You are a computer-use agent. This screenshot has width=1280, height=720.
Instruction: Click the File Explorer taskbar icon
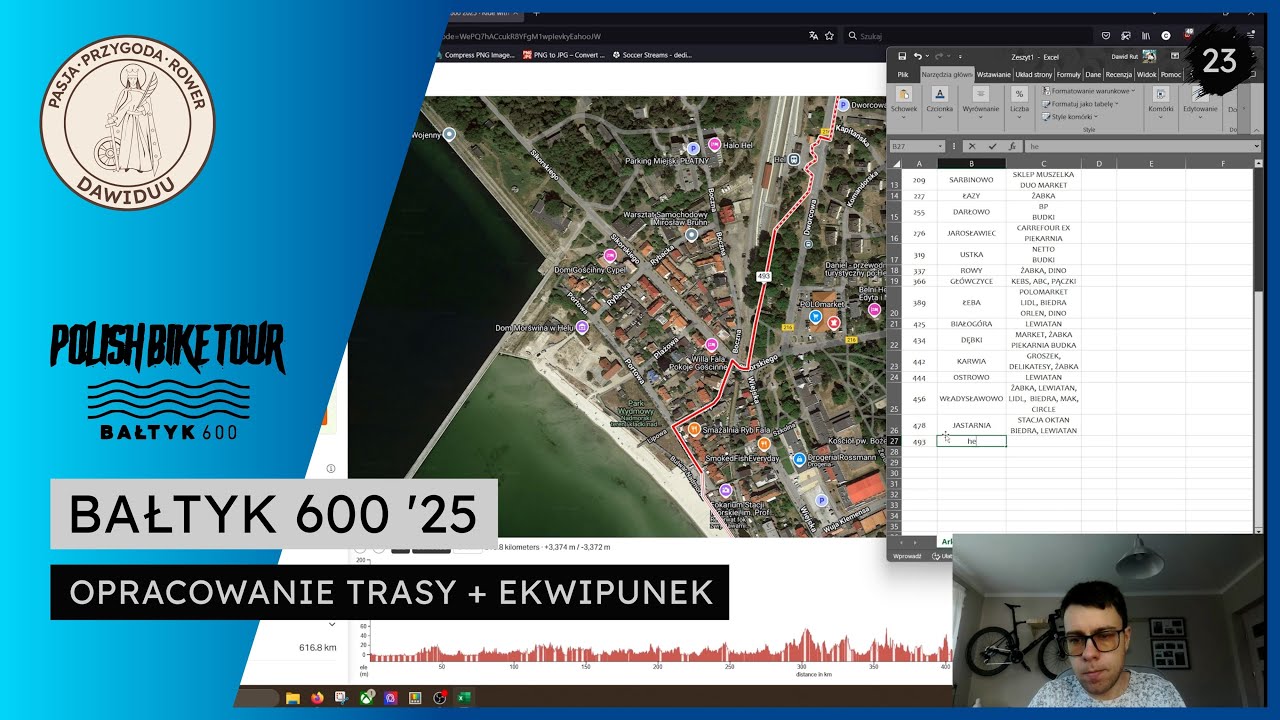[x=293, y=698]
